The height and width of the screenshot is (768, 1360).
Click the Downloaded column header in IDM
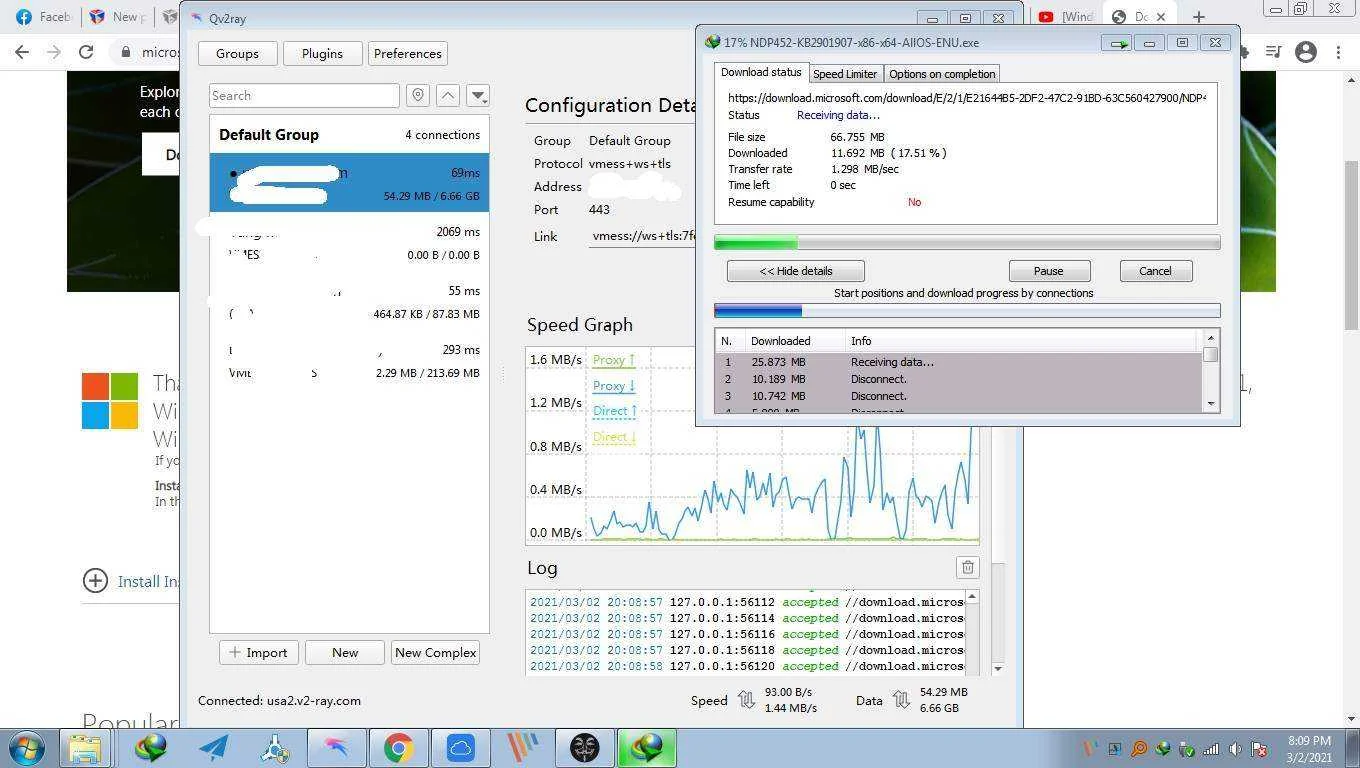(795, 341)
